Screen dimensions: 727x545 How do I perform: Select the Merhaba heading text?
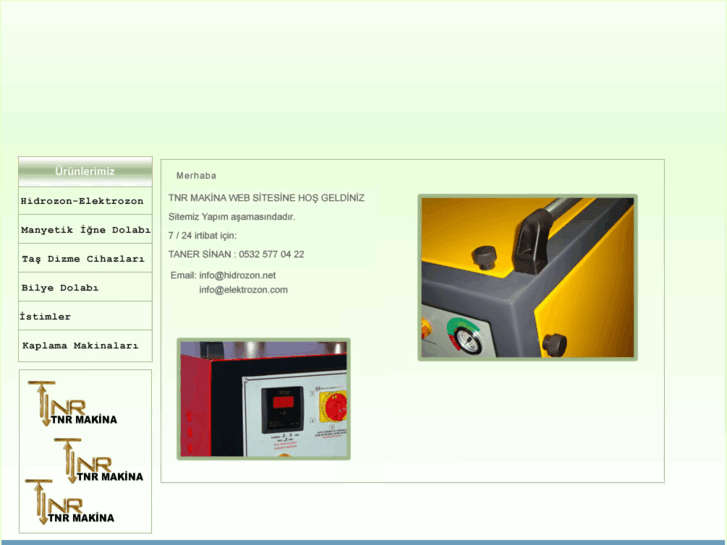click(196, 176)
